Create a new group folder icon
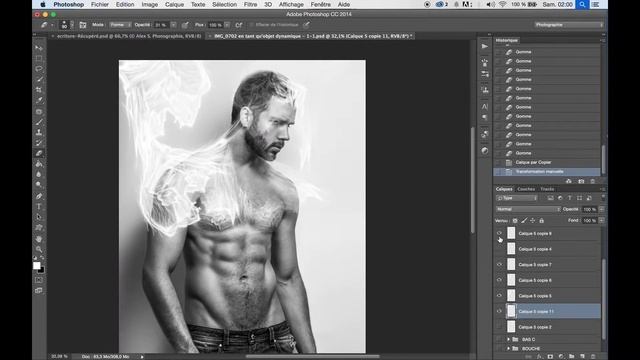 click(571, 356)
